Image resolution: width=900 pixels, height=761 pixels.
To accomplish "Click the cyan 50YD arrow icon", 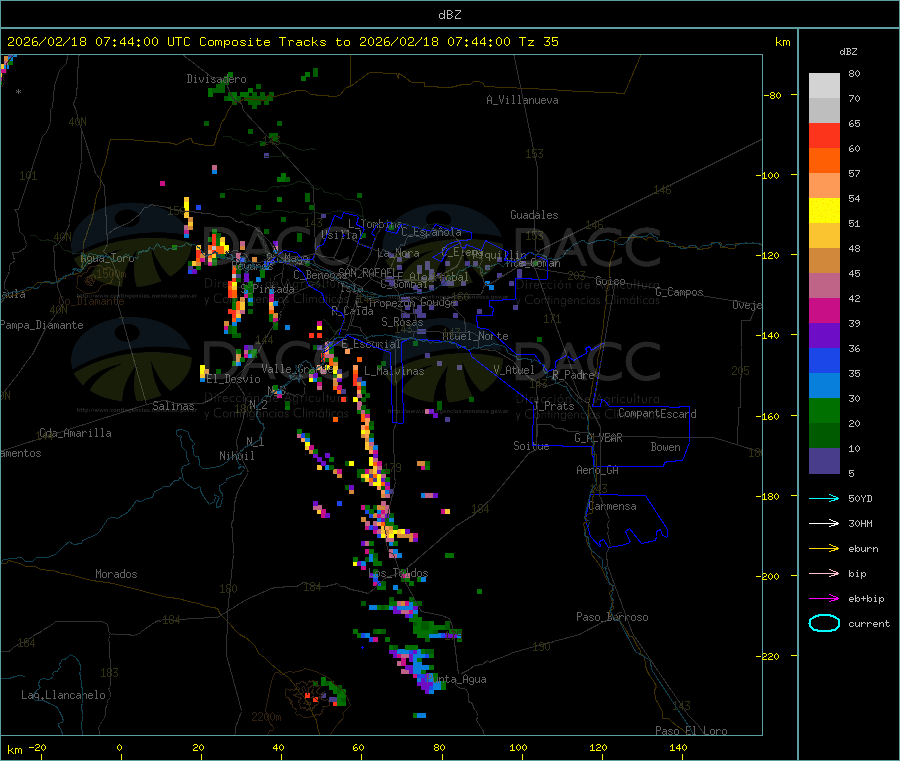I will (x=824, y=498).
